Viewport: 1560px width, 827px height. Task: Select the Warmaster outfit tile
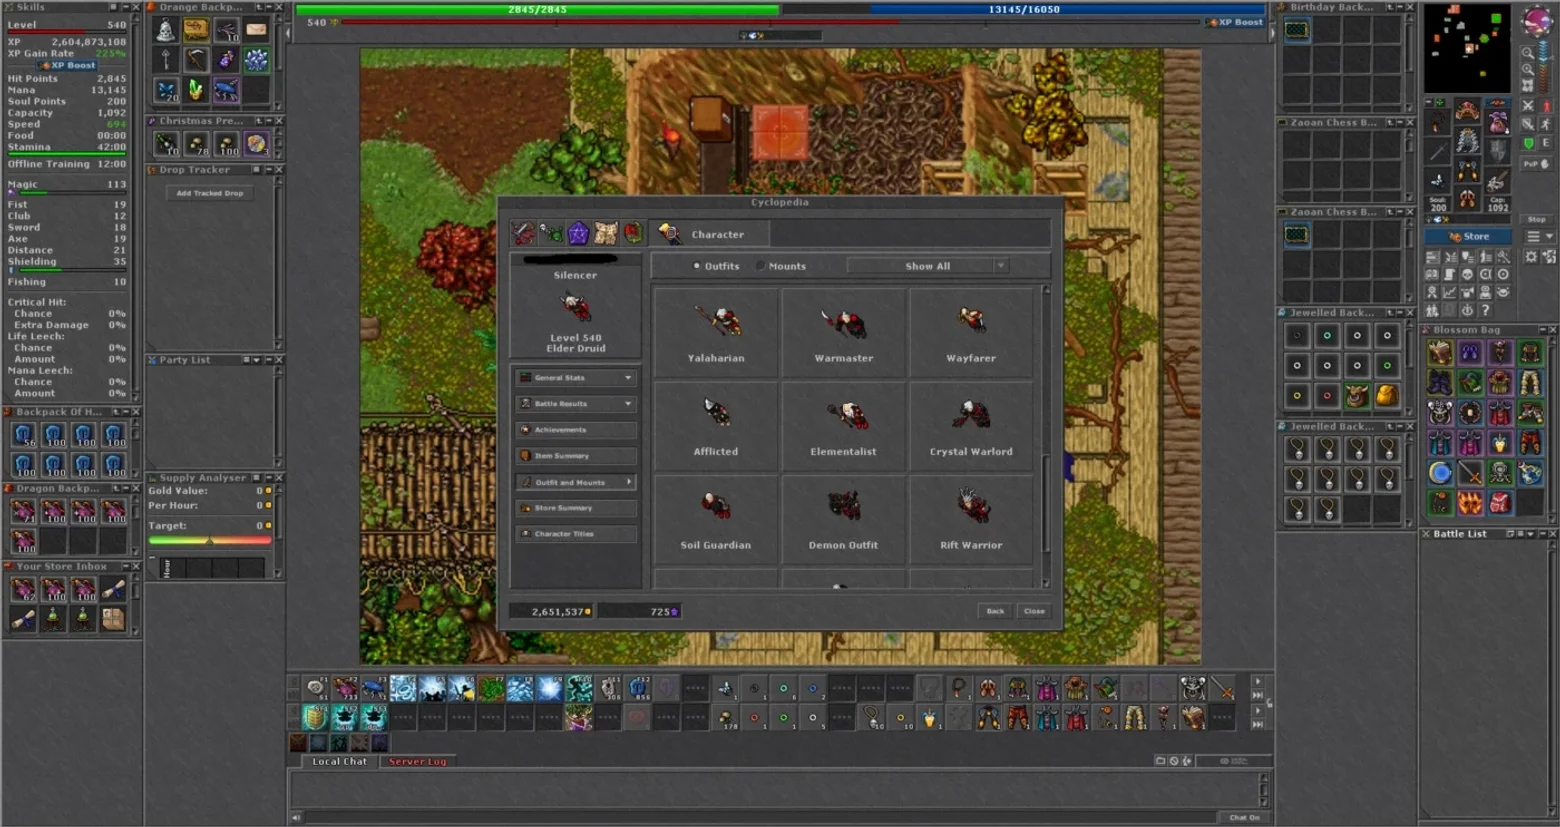tap(843, 332)
